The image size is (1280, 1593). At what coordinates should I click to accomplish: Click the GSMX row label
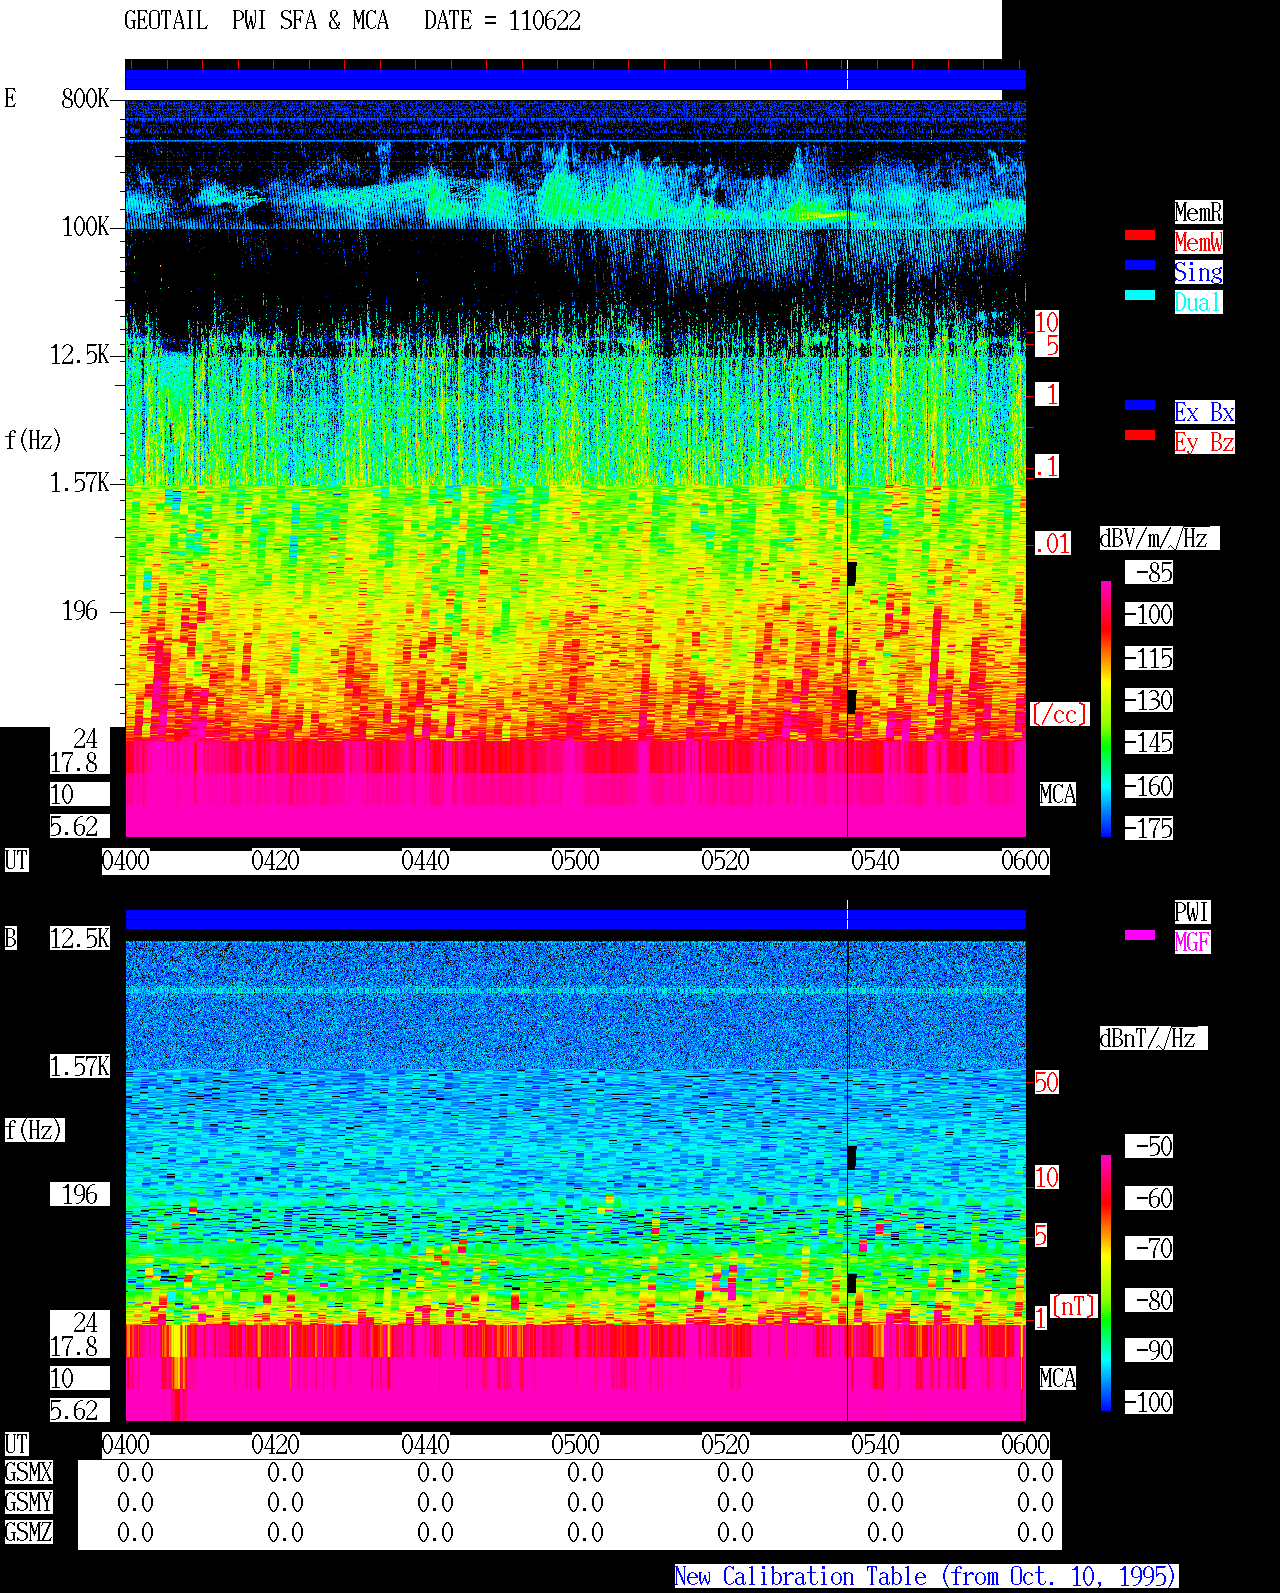[28, 1473]
